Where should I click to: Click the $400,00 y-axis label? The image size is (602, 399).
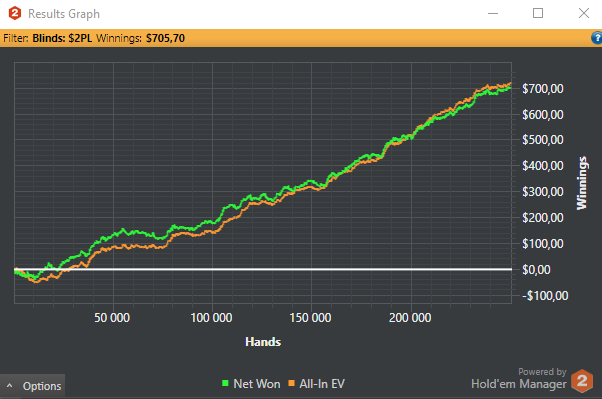[542, 166]
